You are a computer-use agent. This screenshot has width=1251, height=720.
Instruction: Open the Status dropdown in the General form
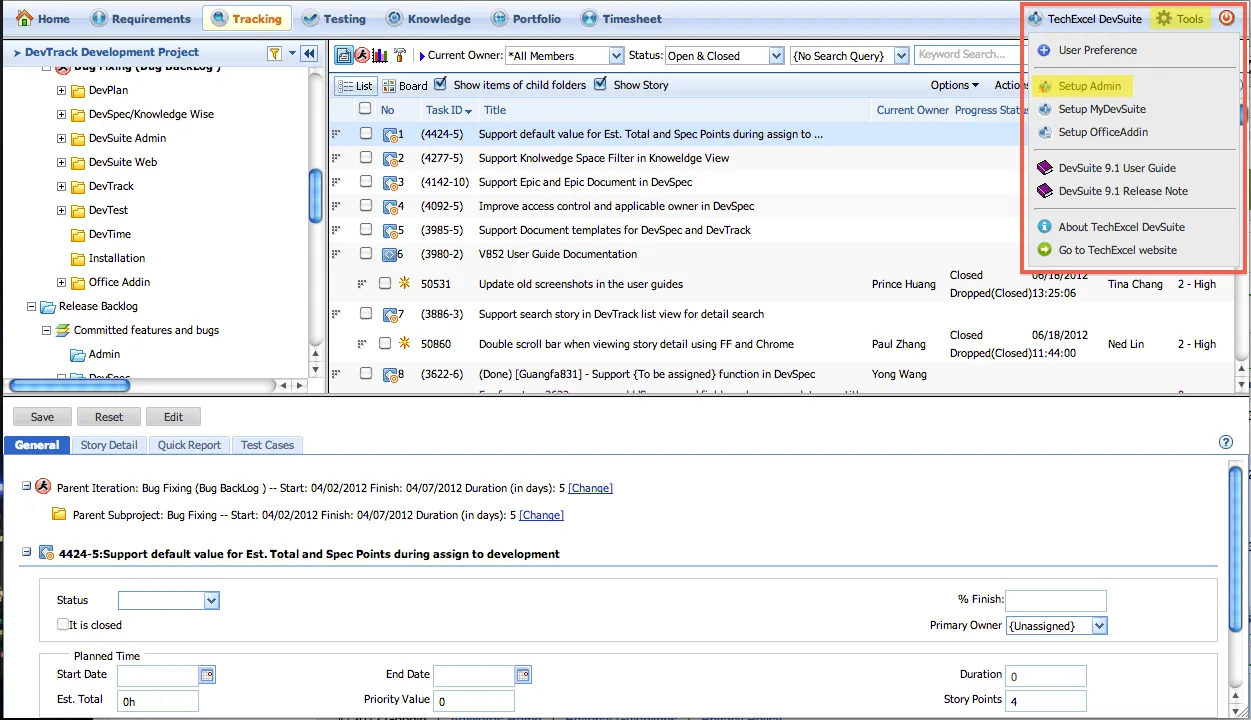pyautogui.click(x=168, y=600)
